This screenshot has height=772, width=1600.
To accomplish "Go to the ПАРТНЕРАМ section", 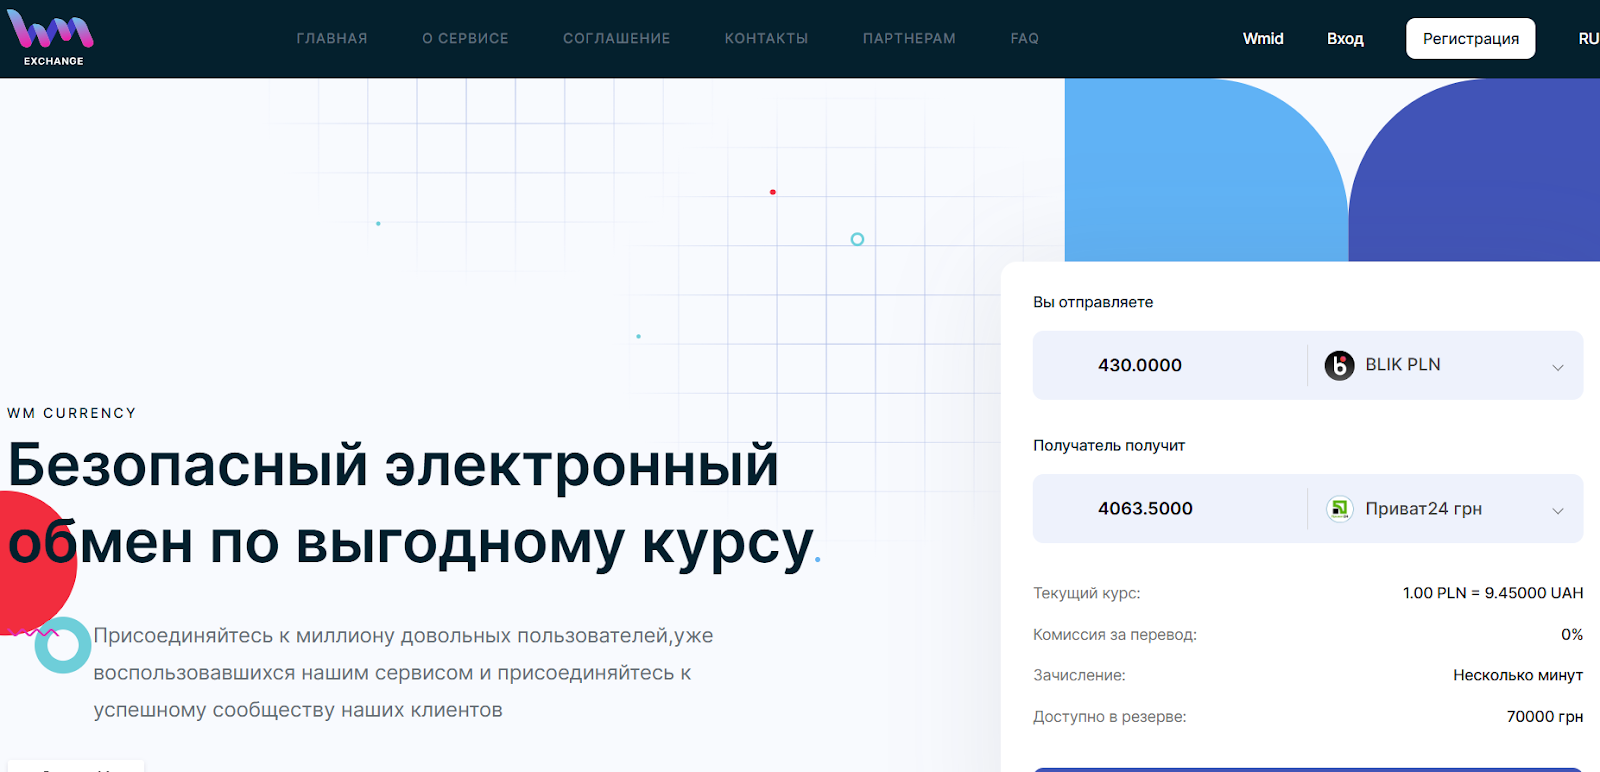I will coord(909,38).
